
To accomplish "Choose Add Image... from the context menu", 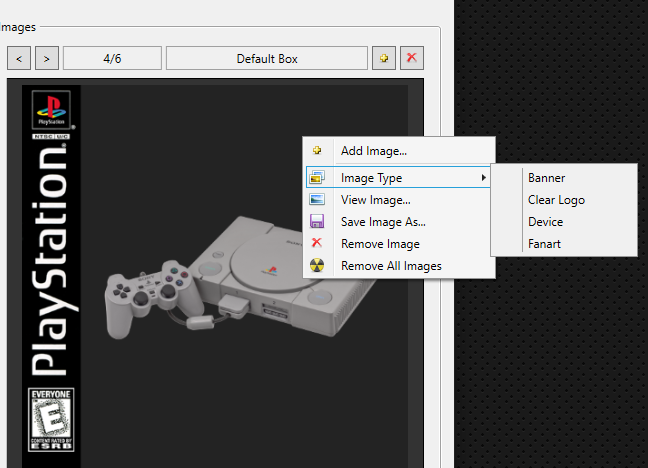I will (399, 151).
